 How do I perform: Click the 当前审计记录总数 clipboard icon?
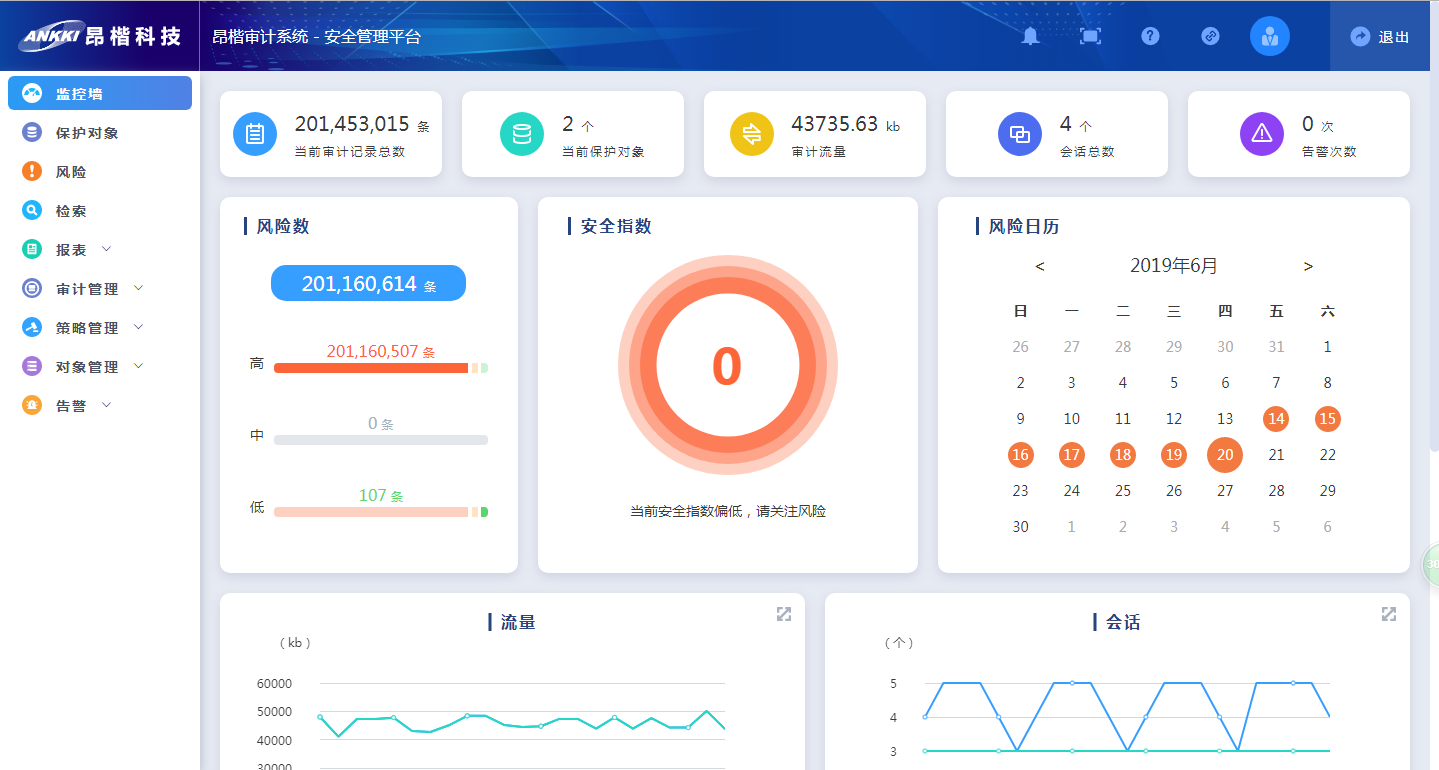click(x=255, y=134)
